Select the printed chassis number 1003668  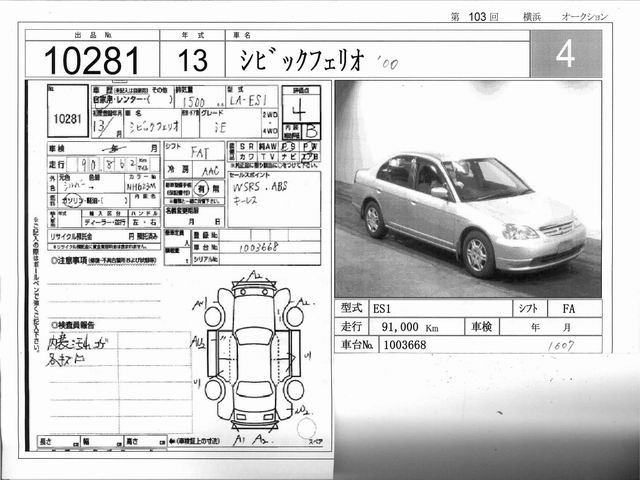point(405,345)
